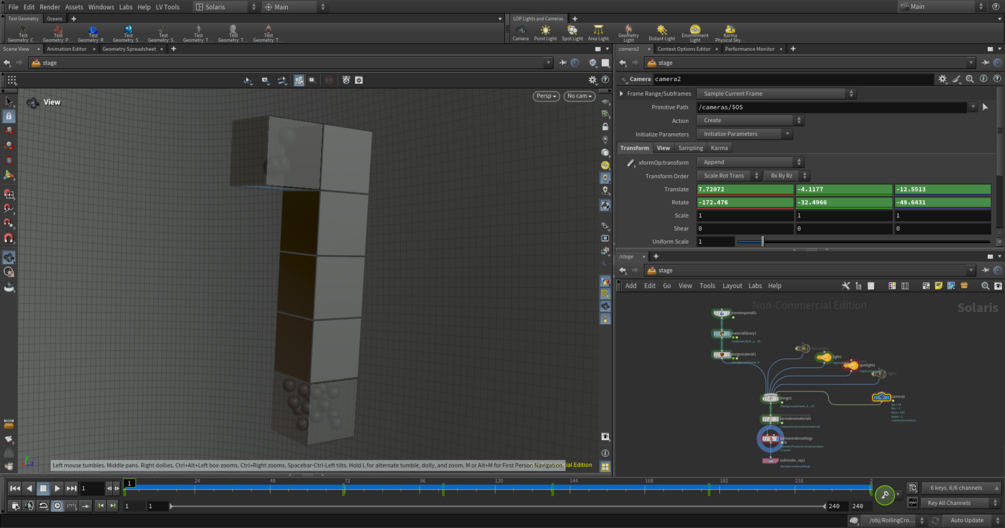Open the Append xformOp dropdown

[750, 162]
